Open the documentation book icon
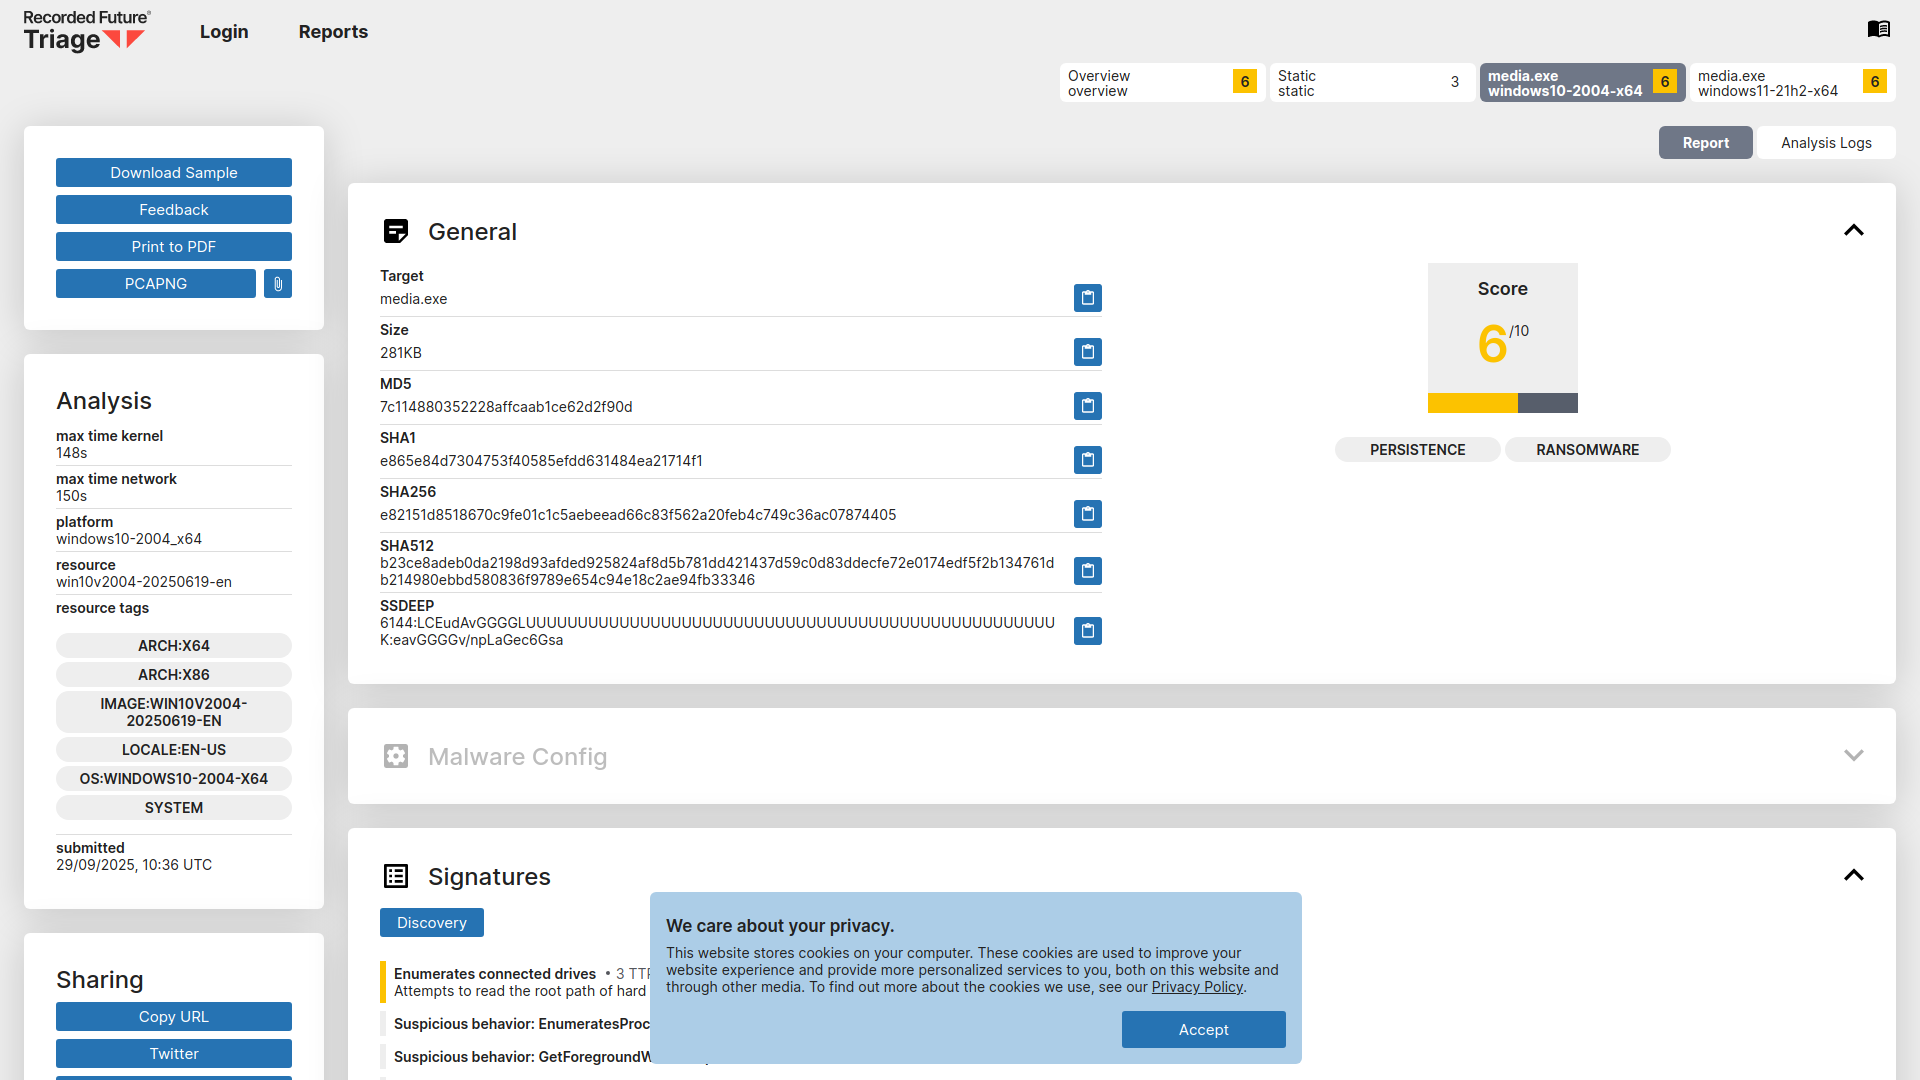The image size is (1920, 1080). click(1878, 29)
